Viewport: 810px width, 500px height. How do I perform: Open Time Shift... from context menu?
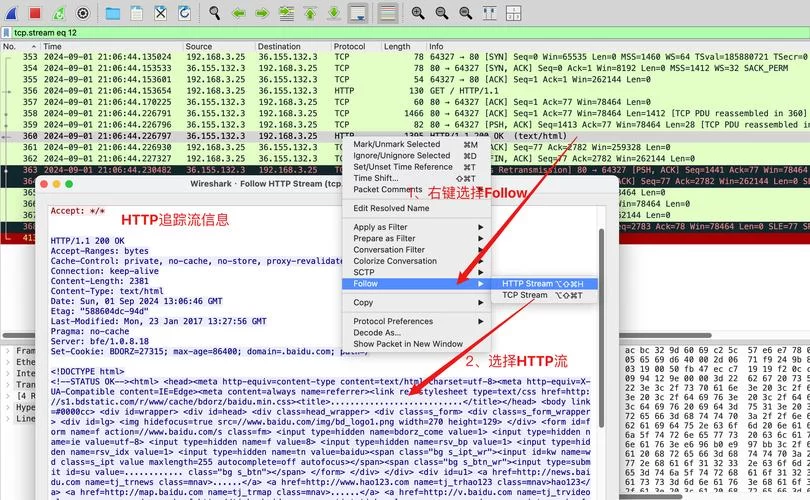click(416, 178)
